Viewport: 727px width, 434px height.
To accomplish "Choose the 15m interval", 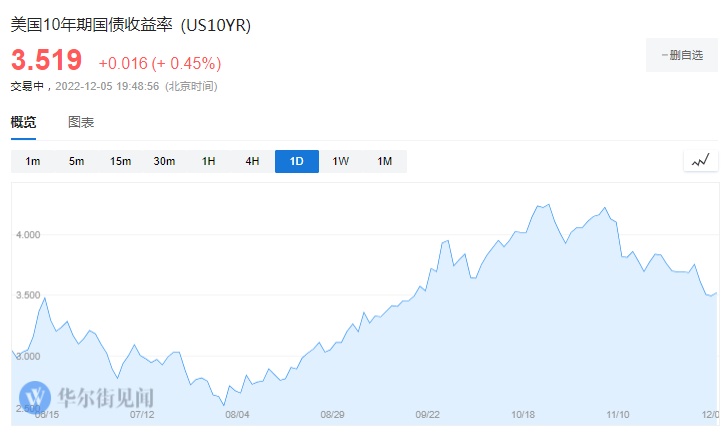I will click(x=121, y=161).
